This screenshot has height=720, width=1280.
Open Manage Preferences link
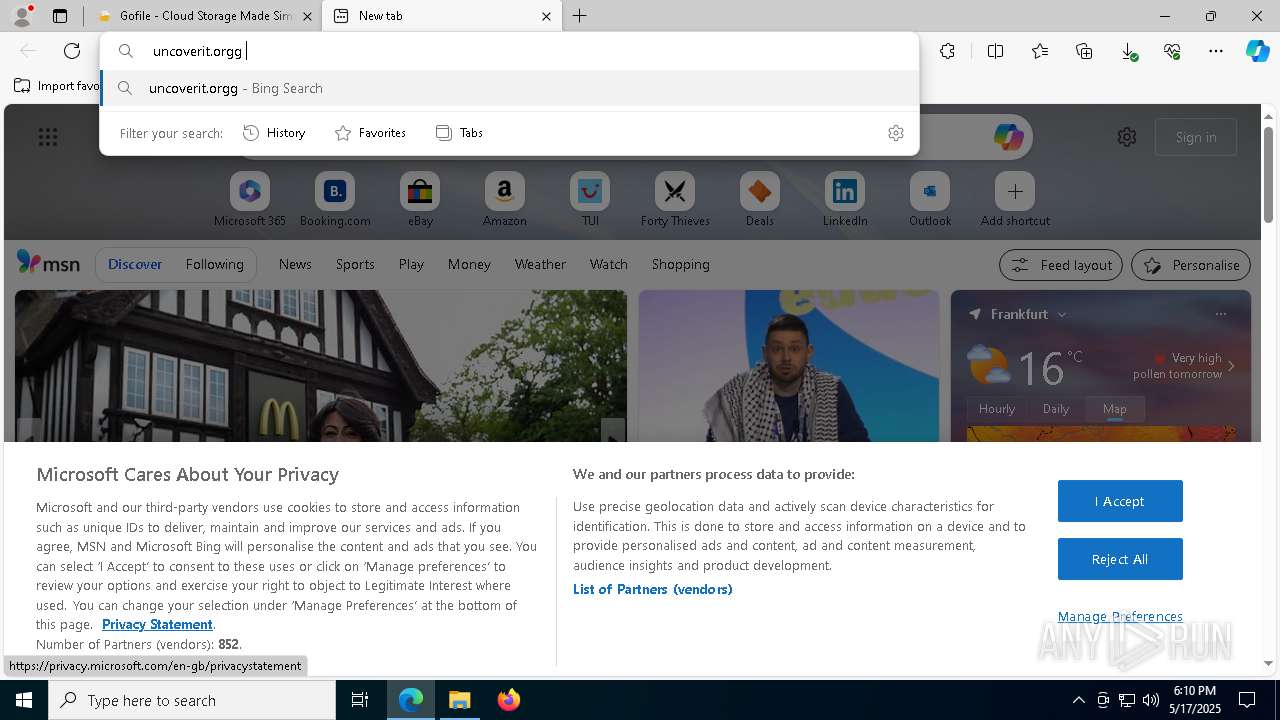[1120, 616]
